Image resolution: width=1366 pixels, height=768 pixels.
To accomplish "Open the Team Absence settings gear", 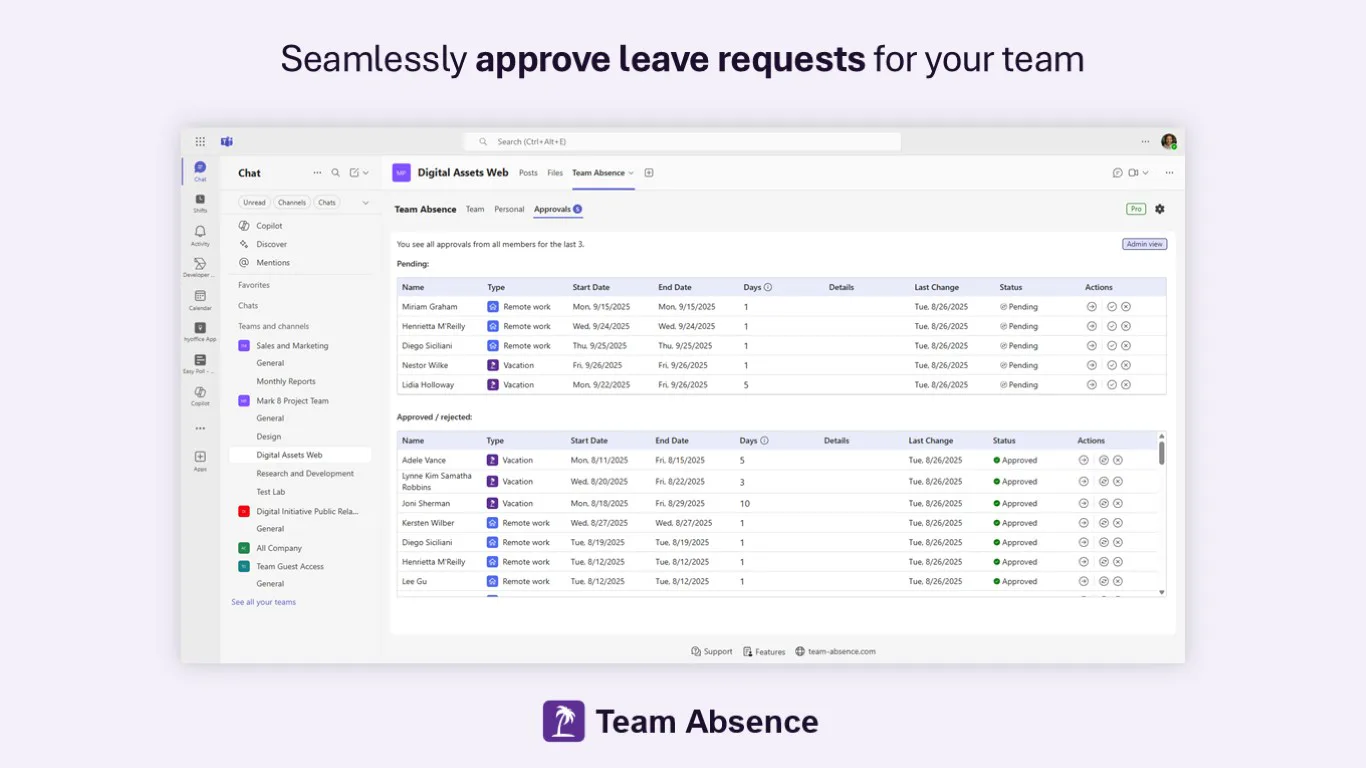I will [1160, 209].
